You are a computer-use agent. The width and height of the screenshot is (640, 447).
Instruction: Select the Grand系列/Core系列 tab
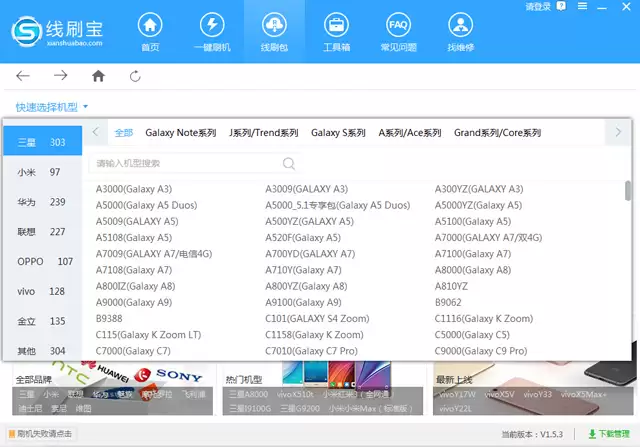pyautogui.click(x=498, y=133)
